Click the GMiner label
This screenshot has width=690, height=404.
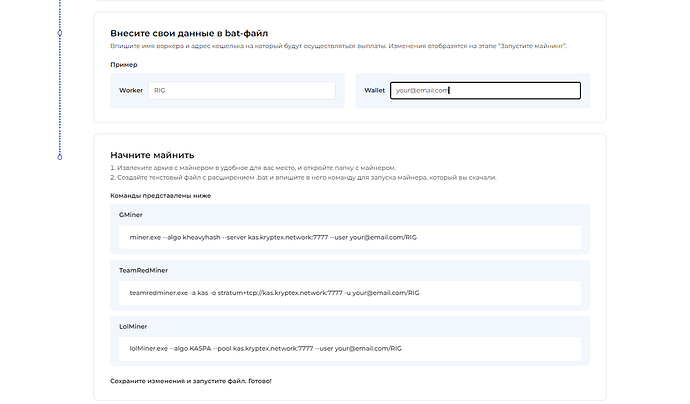point(131,215)
